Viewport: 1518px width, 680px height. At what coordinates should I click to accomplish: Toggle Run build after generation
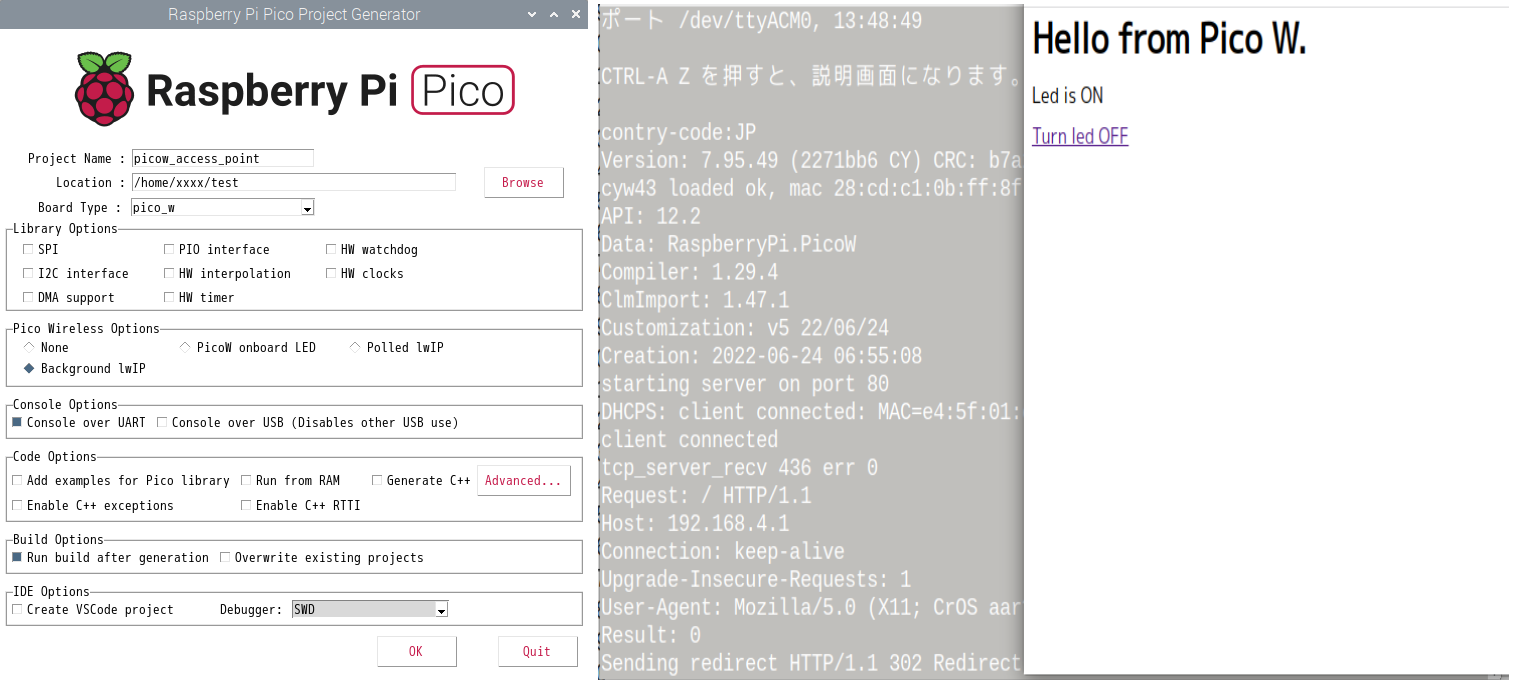[x=17, y=557]
